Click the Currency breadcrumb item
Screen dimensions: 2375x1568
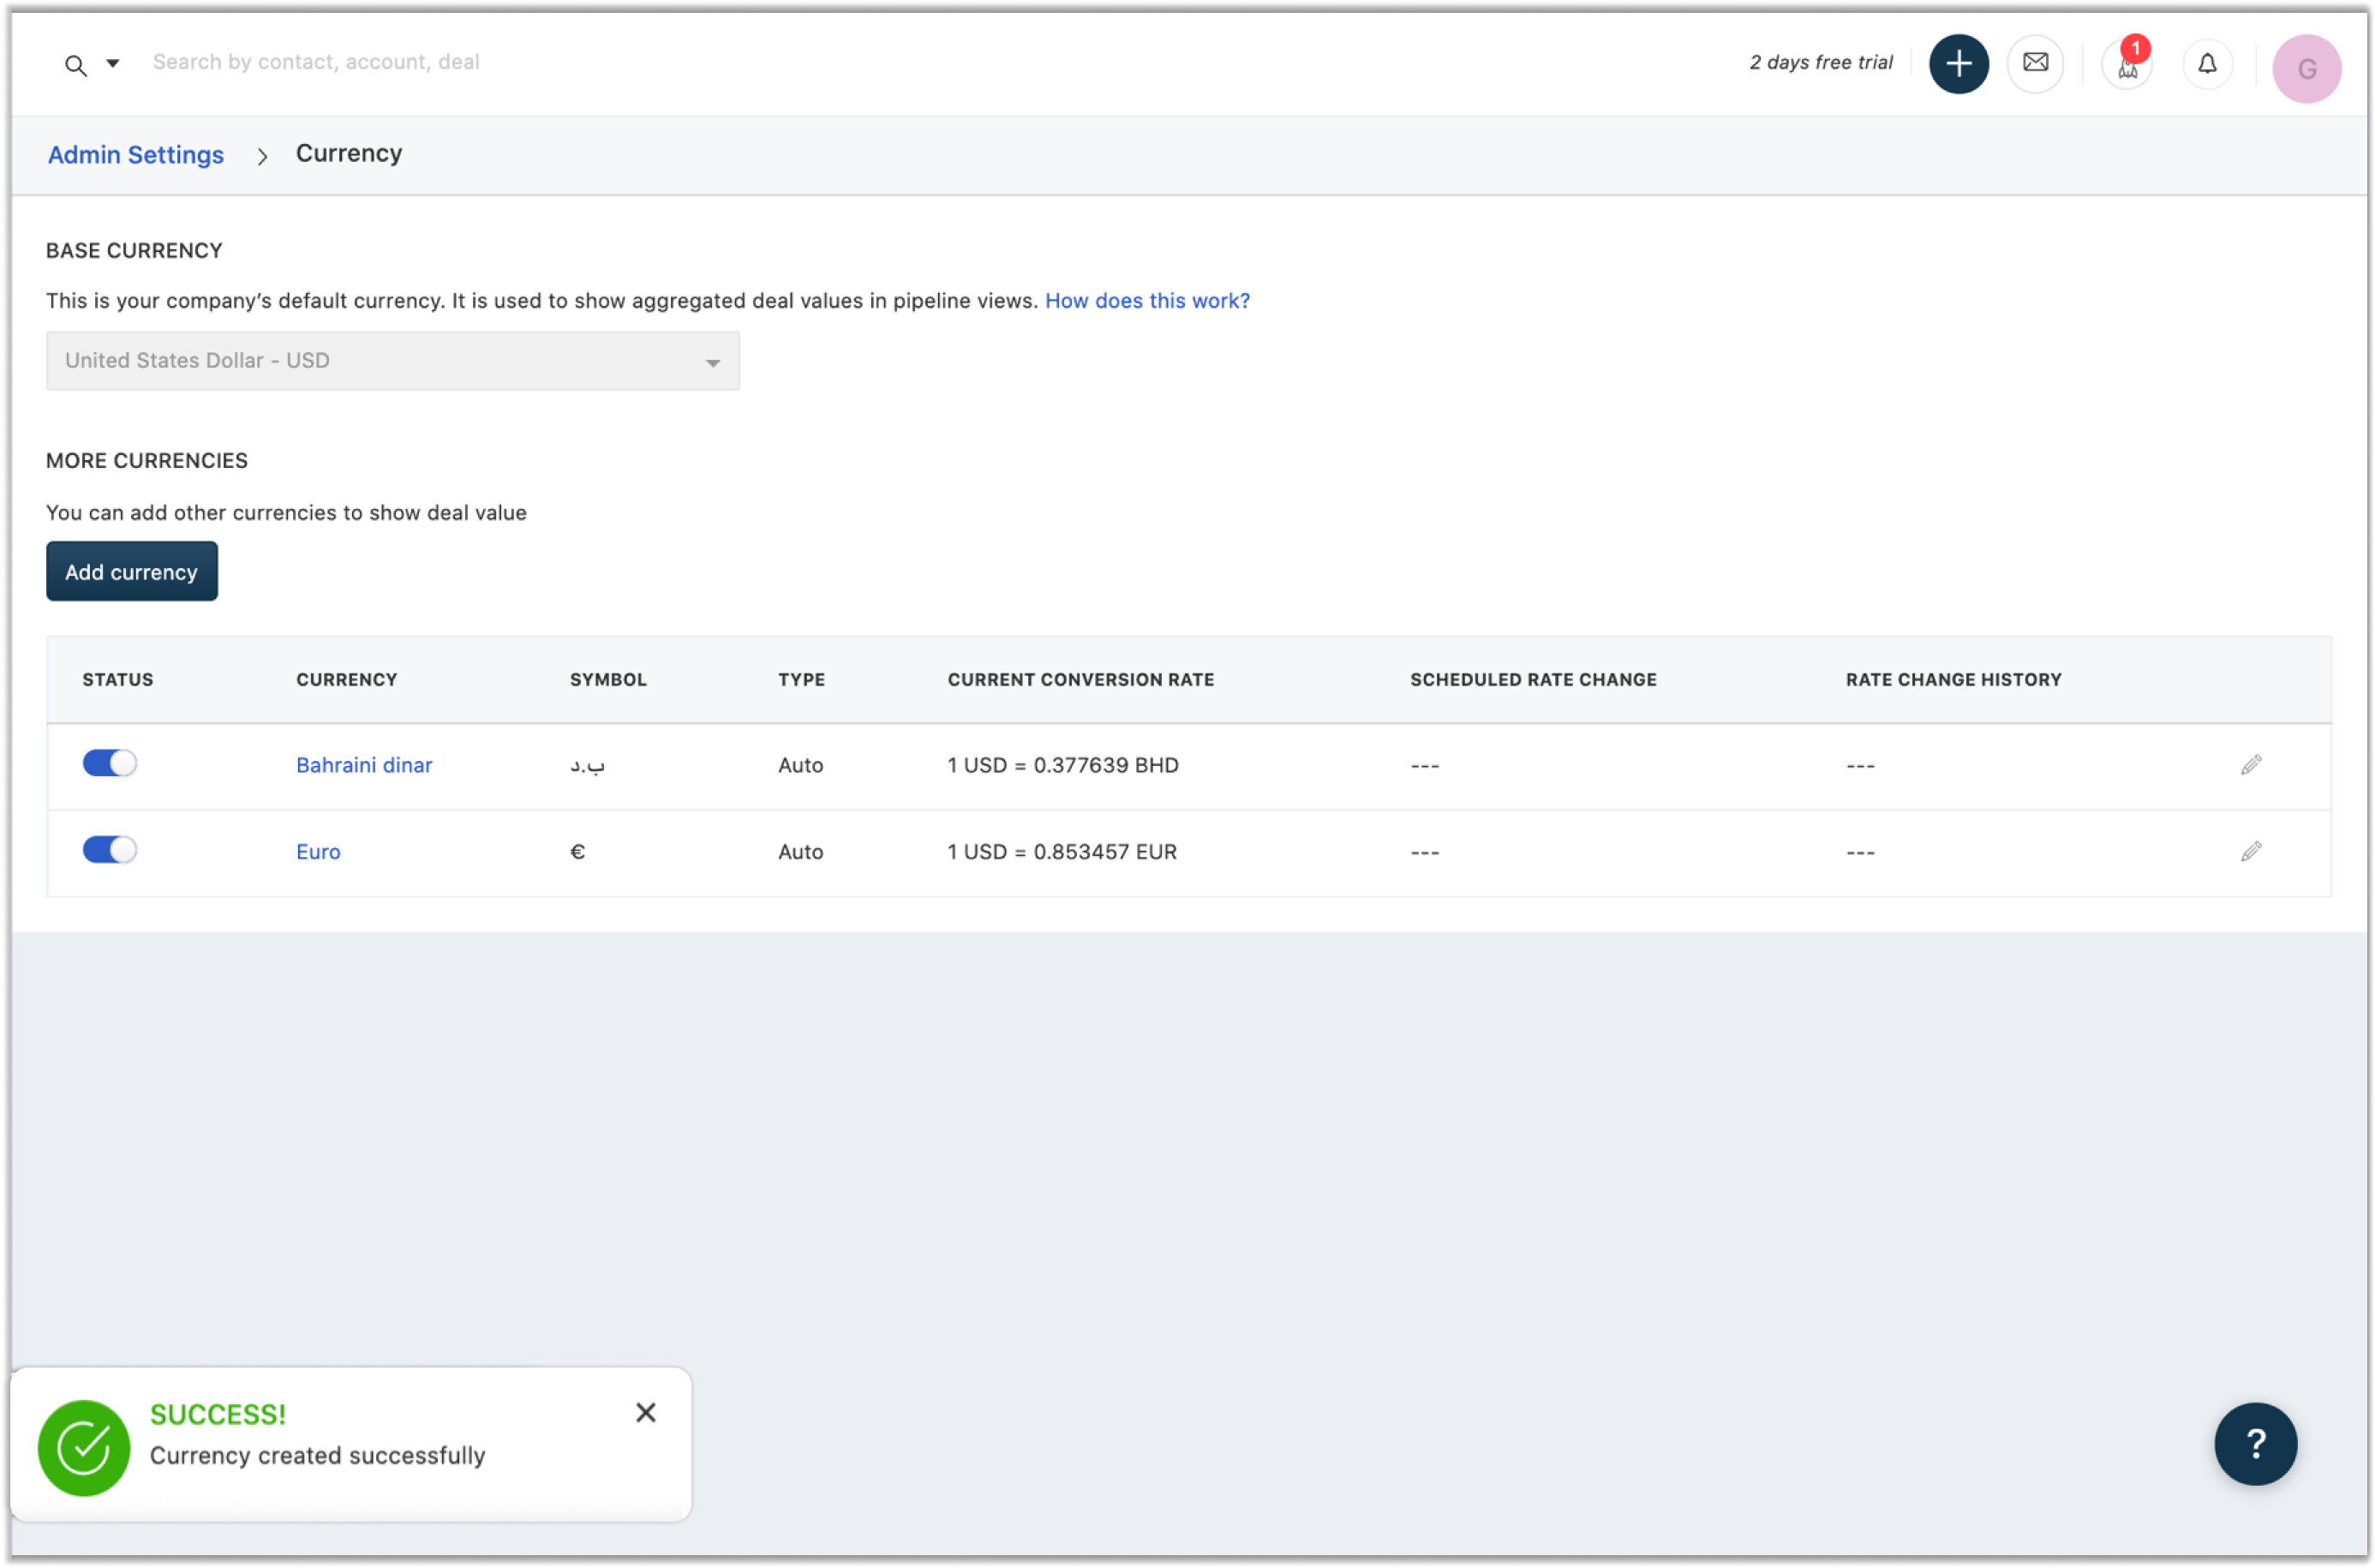click(x=348, y=153)
